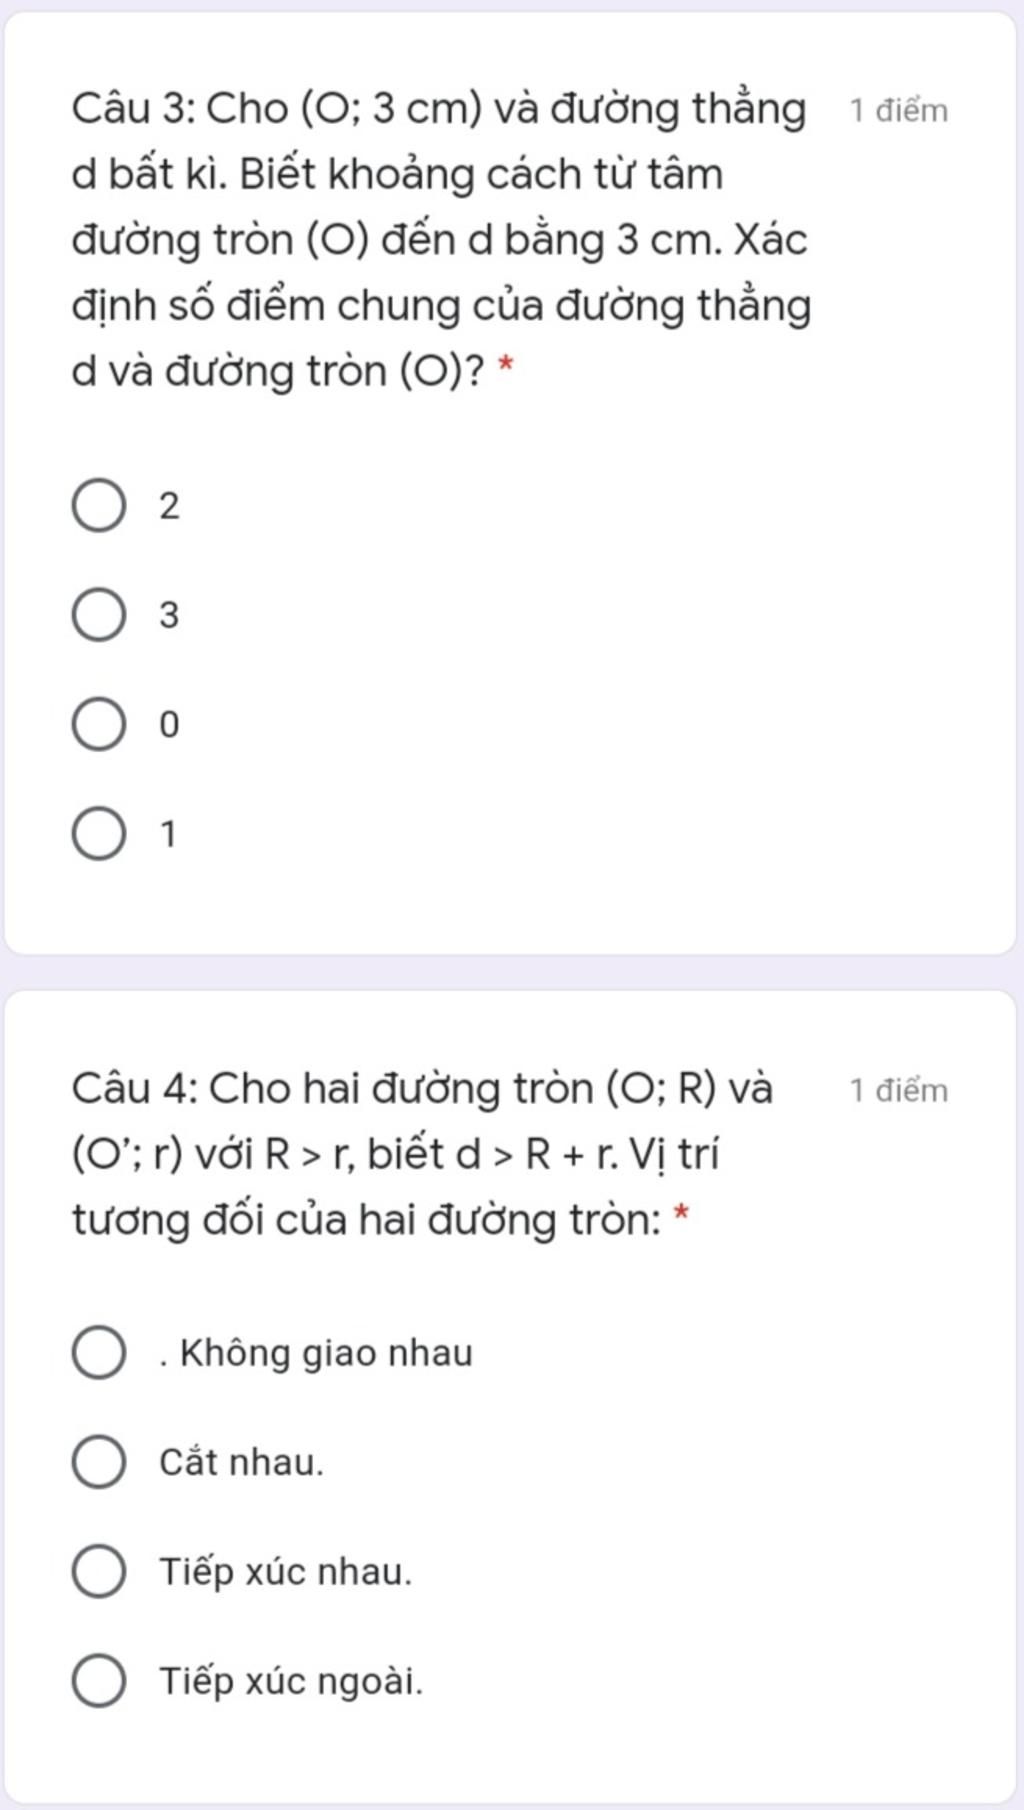Click the red required asterisk in Câu 3
Viewport: 1024px width, 1810px height.
(505, 367)
